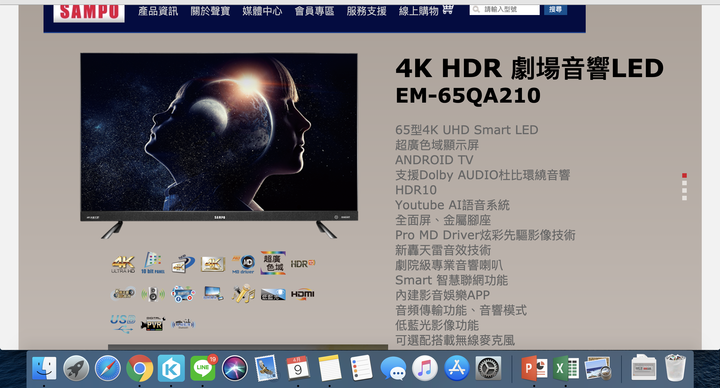The image size is (720, 388).
Task: Click the golden microphone karaoke icon
Action: (243, 293)
